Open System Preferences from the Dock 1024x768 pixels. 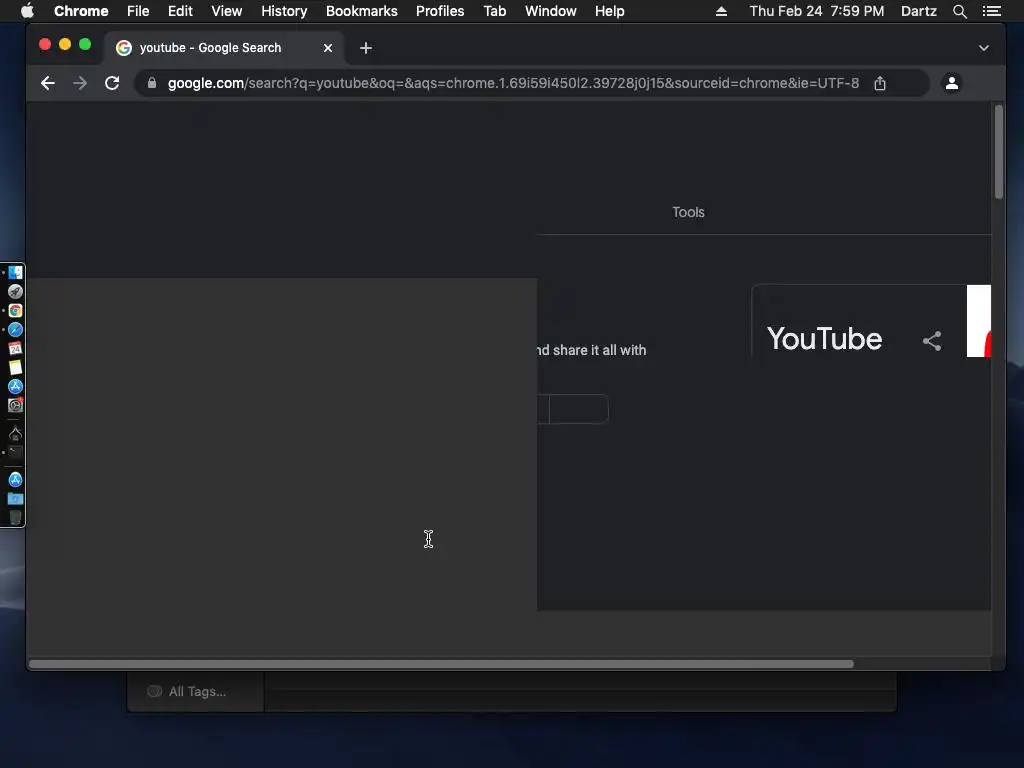point(15,405)
